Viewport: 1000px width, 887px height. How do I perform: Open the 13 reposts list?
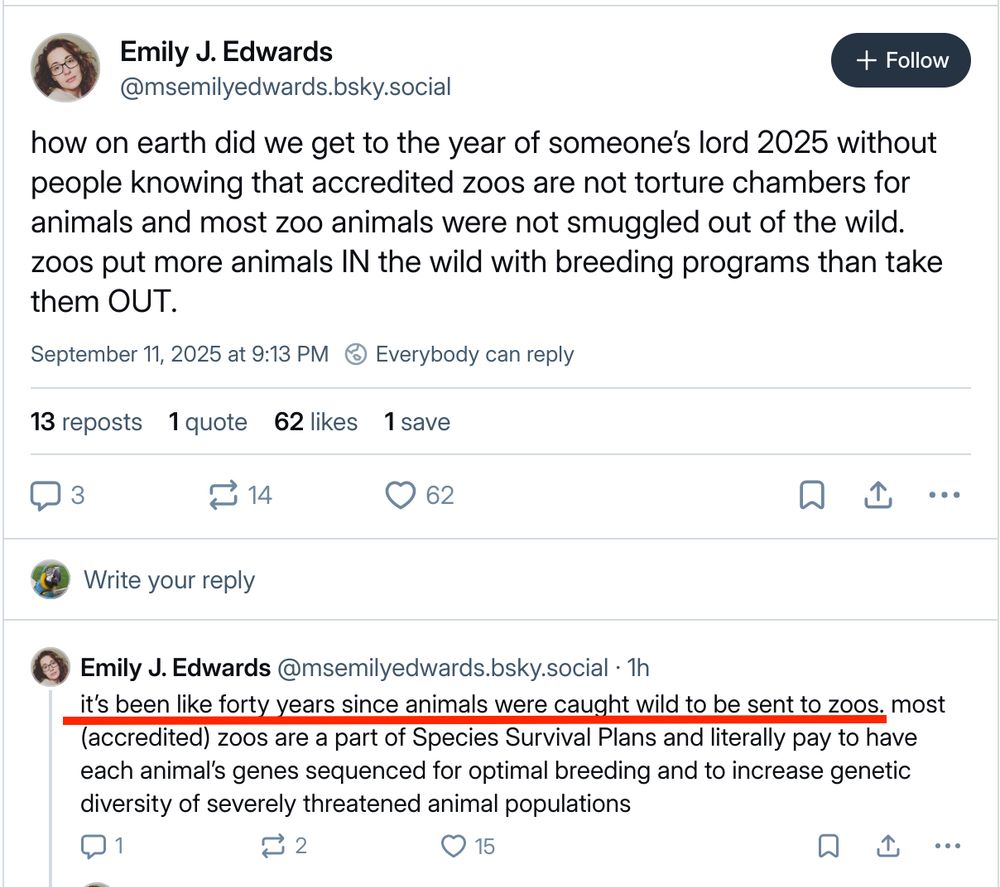pos(86,422)
